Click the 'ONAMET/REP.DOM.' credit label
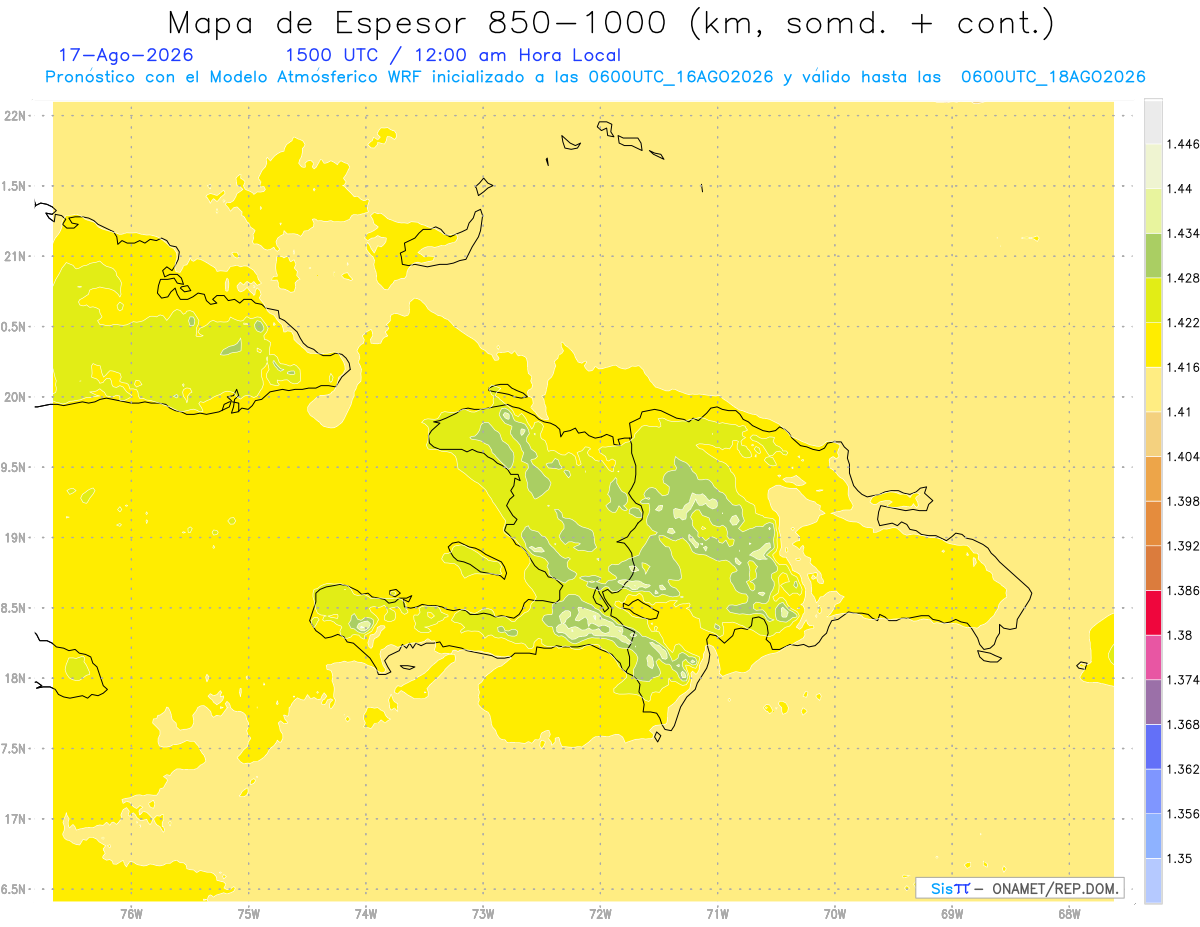The width and height of the screenshot is (1200, 927). [x=1054, y=888]
